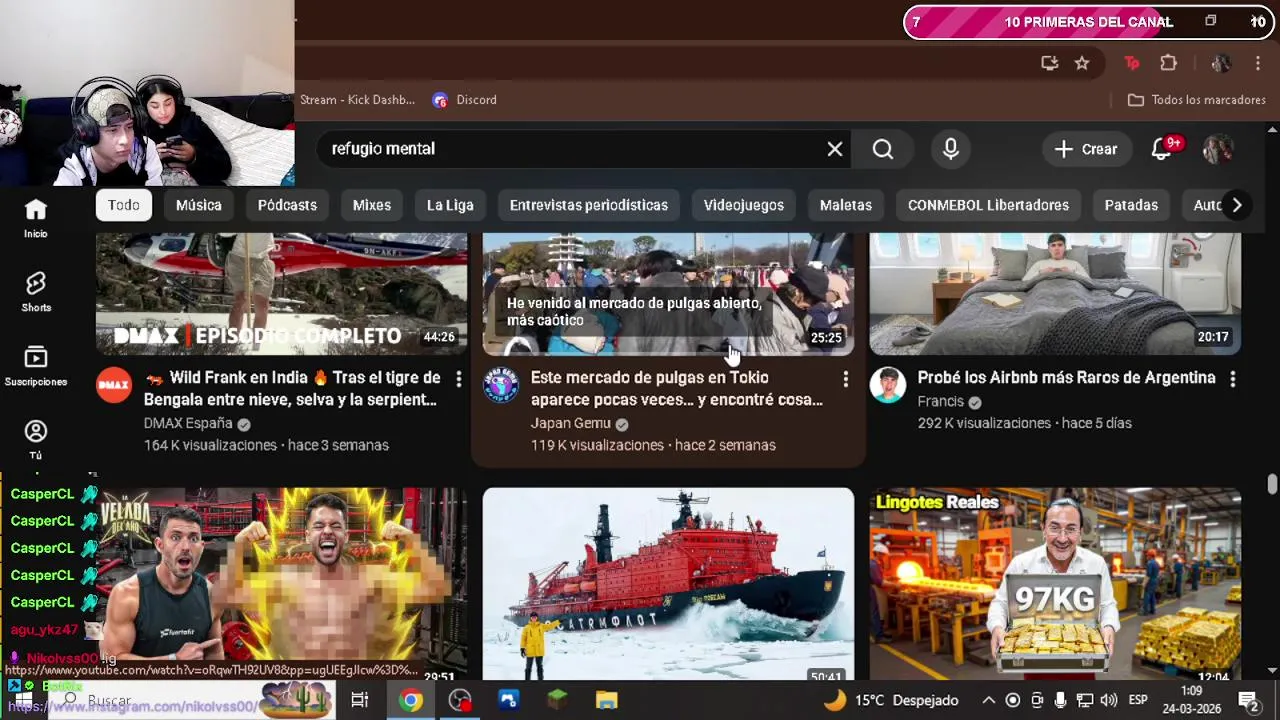1280x720 pixels.
Task: Bookmark page with star icon
Action: coord(1082,63)
